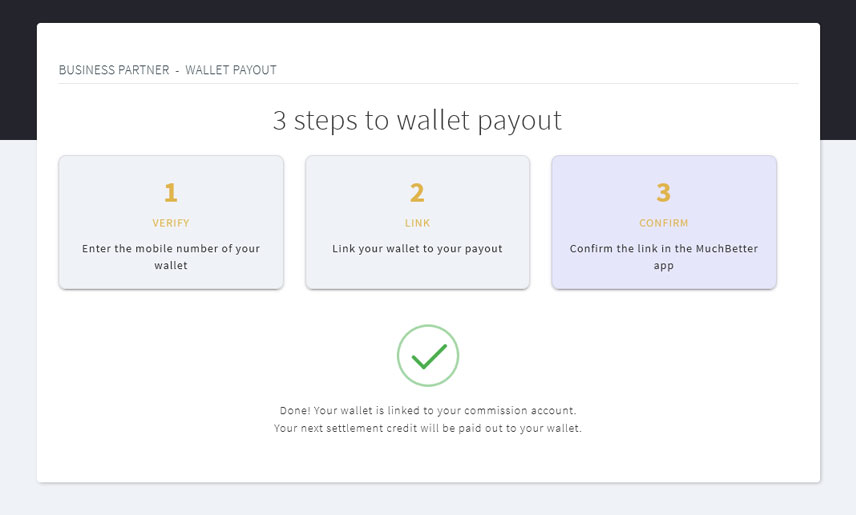The height and width of the screenshot is (515, 856).
Task: Select the CONFIRM step label
Action: coord(664,223)
